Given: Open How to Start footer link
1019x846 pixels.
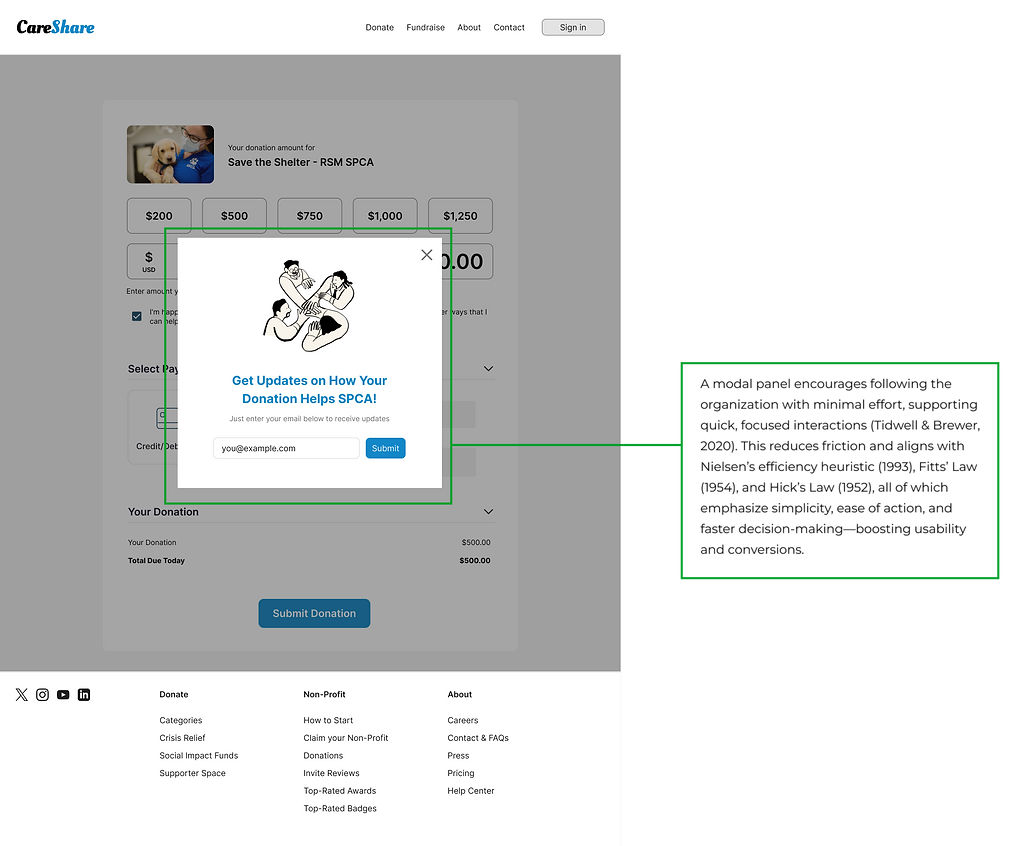Looking at the screenshot, I should coord(328,720).
